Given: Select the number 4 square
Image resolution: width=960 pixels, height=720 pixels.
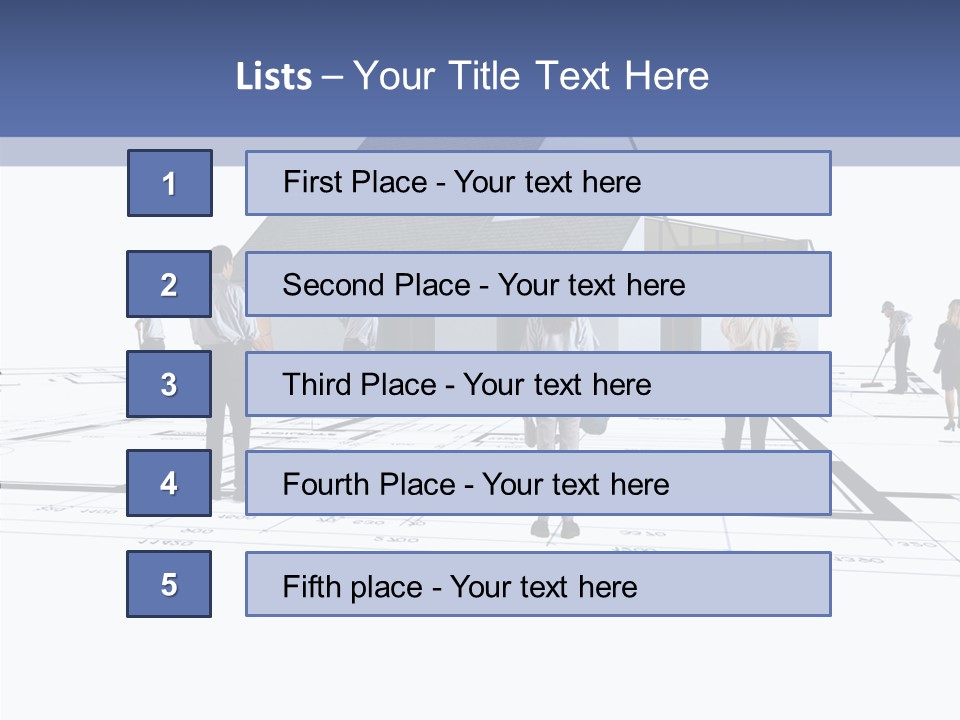Looking at the screenshot, I should click(169, 484).
